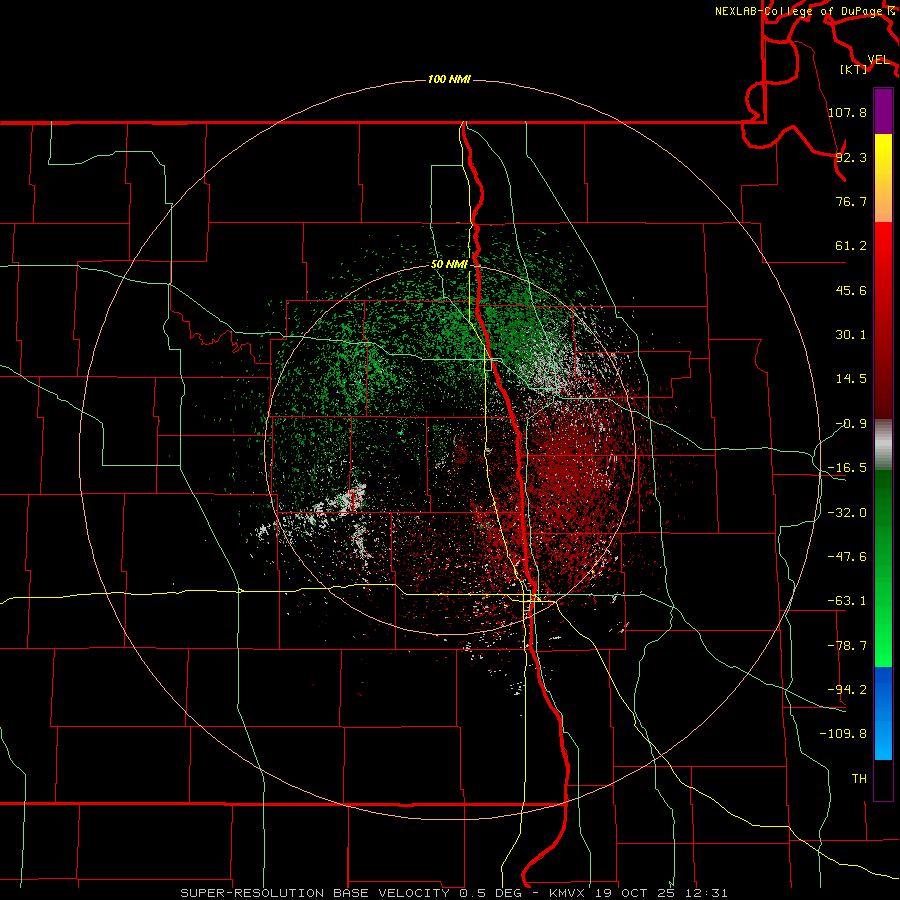Click the Super-Resolution Base Velocity caption

coord(453,893)
